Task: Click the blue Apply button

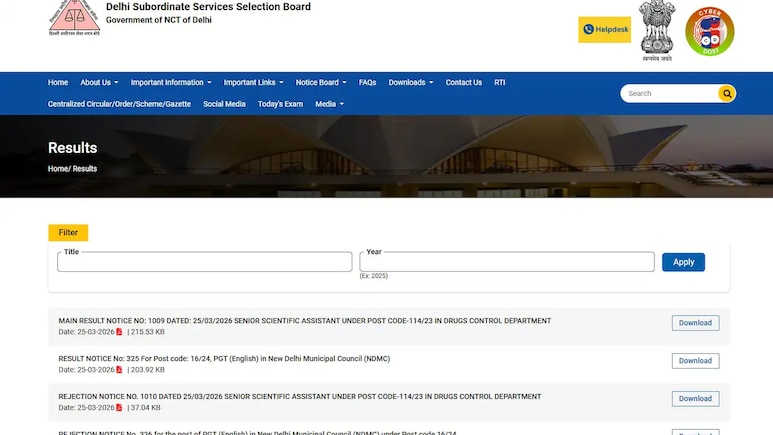Action: click(683, 262)
